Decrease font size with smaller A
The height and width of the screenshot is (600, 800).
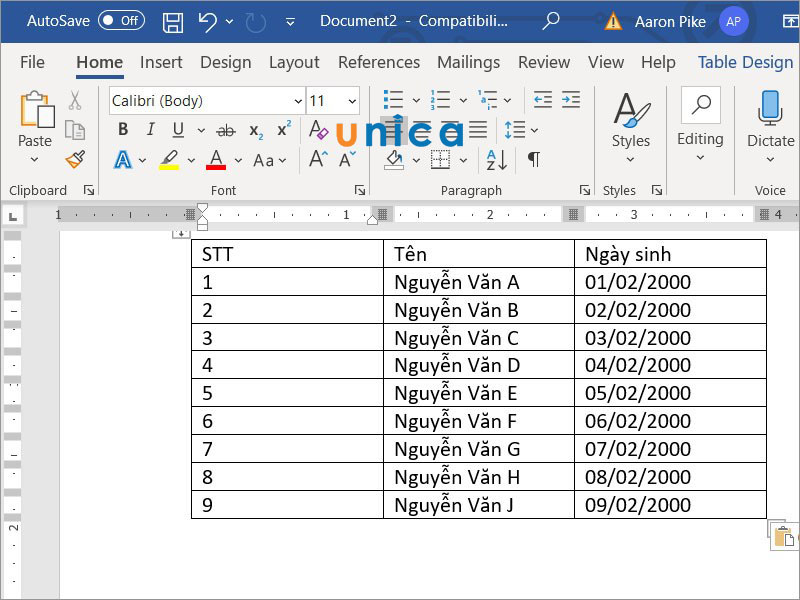347,159
